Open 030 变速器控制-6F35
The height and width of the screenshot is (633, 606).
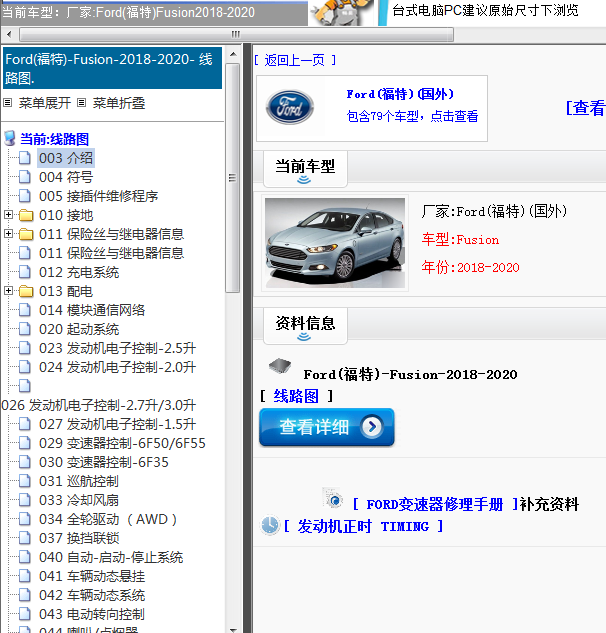tap(104, 462)
